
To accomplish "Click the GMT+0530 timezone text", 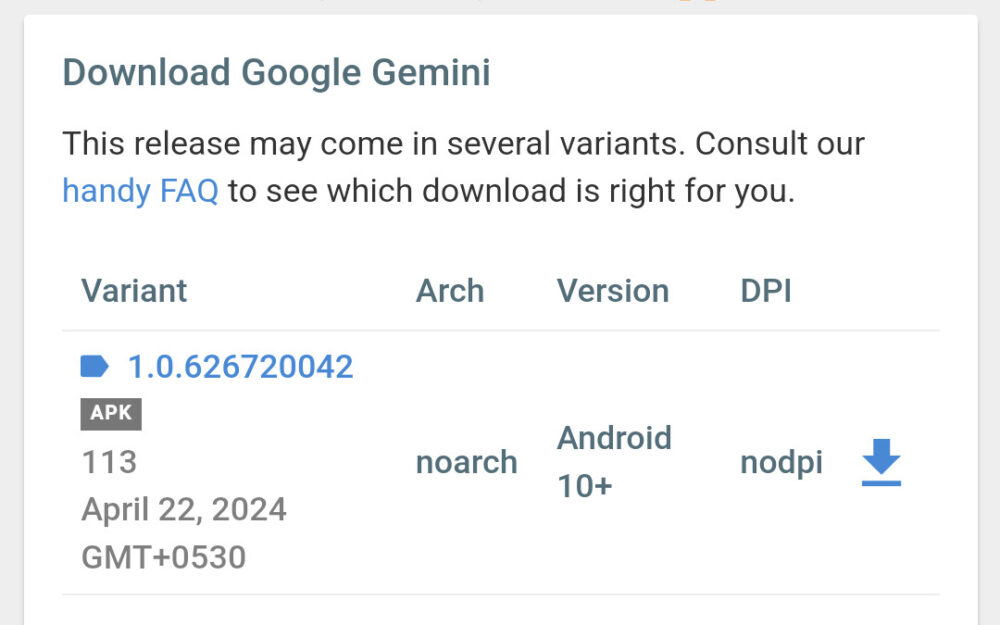I will tap(164, 556).
